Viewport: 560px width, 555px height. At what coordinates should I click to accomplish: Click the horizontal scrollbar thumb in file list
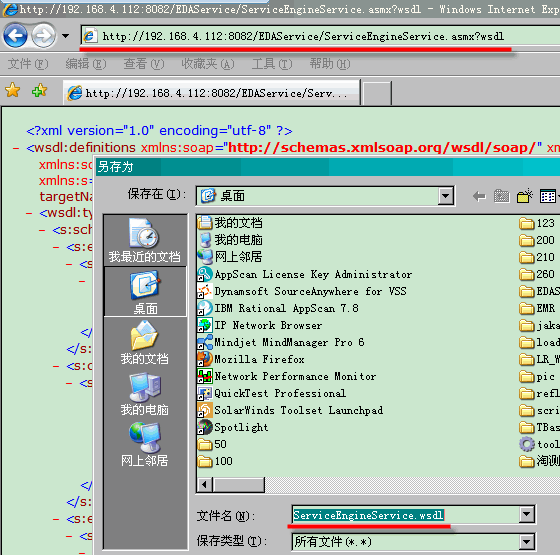click(239, 485)
